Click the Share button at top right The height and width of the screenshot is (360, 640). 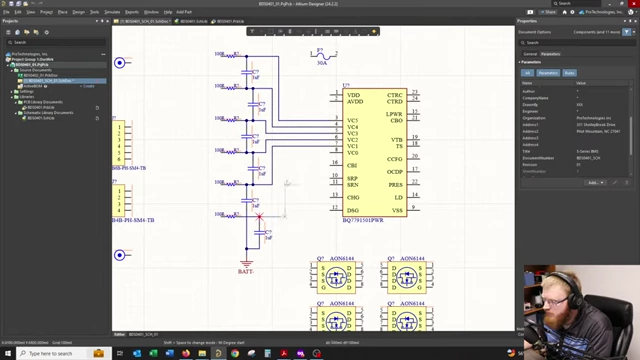coord(548,12)
